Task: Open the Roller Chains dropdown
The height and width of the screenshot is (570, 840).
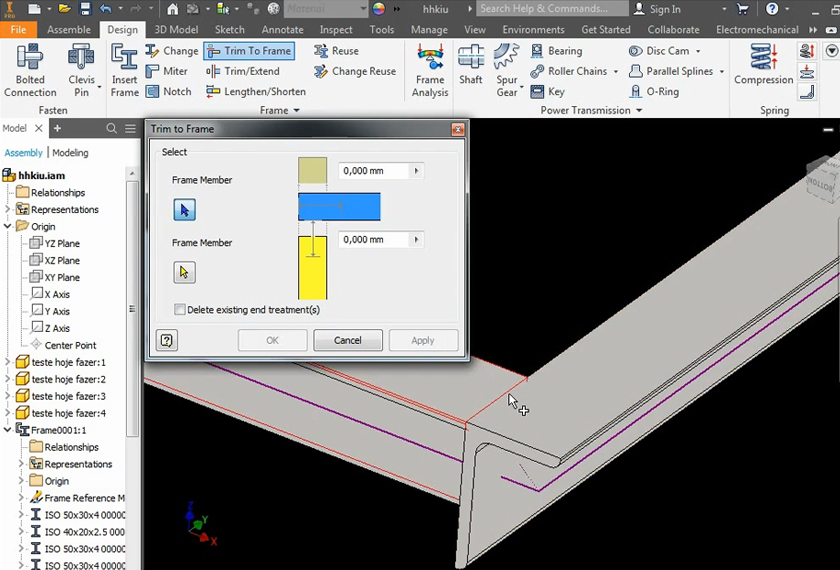Action: [x=616, y=72]
